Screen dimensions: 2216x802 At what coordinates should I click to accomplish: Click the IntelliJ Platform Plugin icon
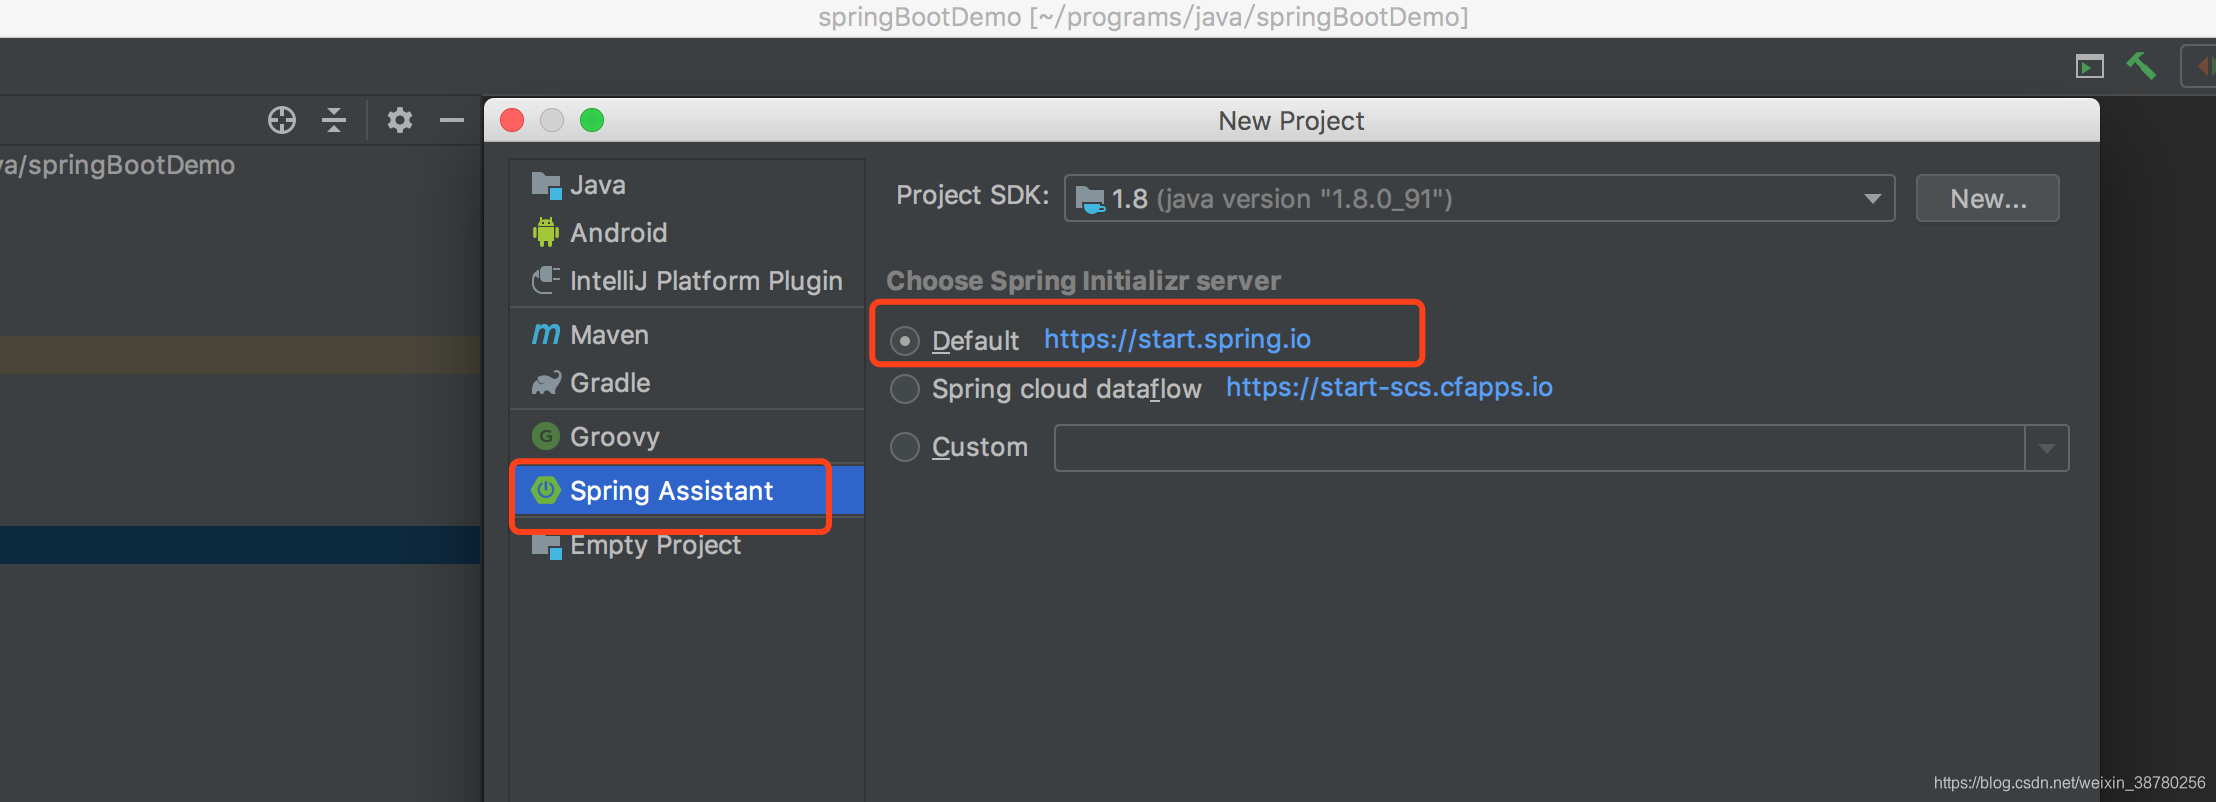[546, 280]
